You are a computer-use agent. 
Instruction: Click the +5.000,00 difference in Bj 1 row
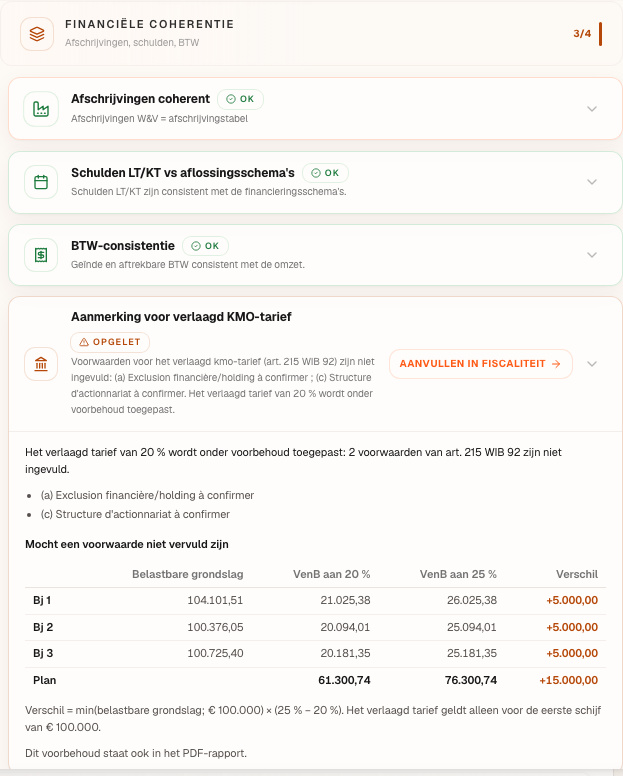572,601
